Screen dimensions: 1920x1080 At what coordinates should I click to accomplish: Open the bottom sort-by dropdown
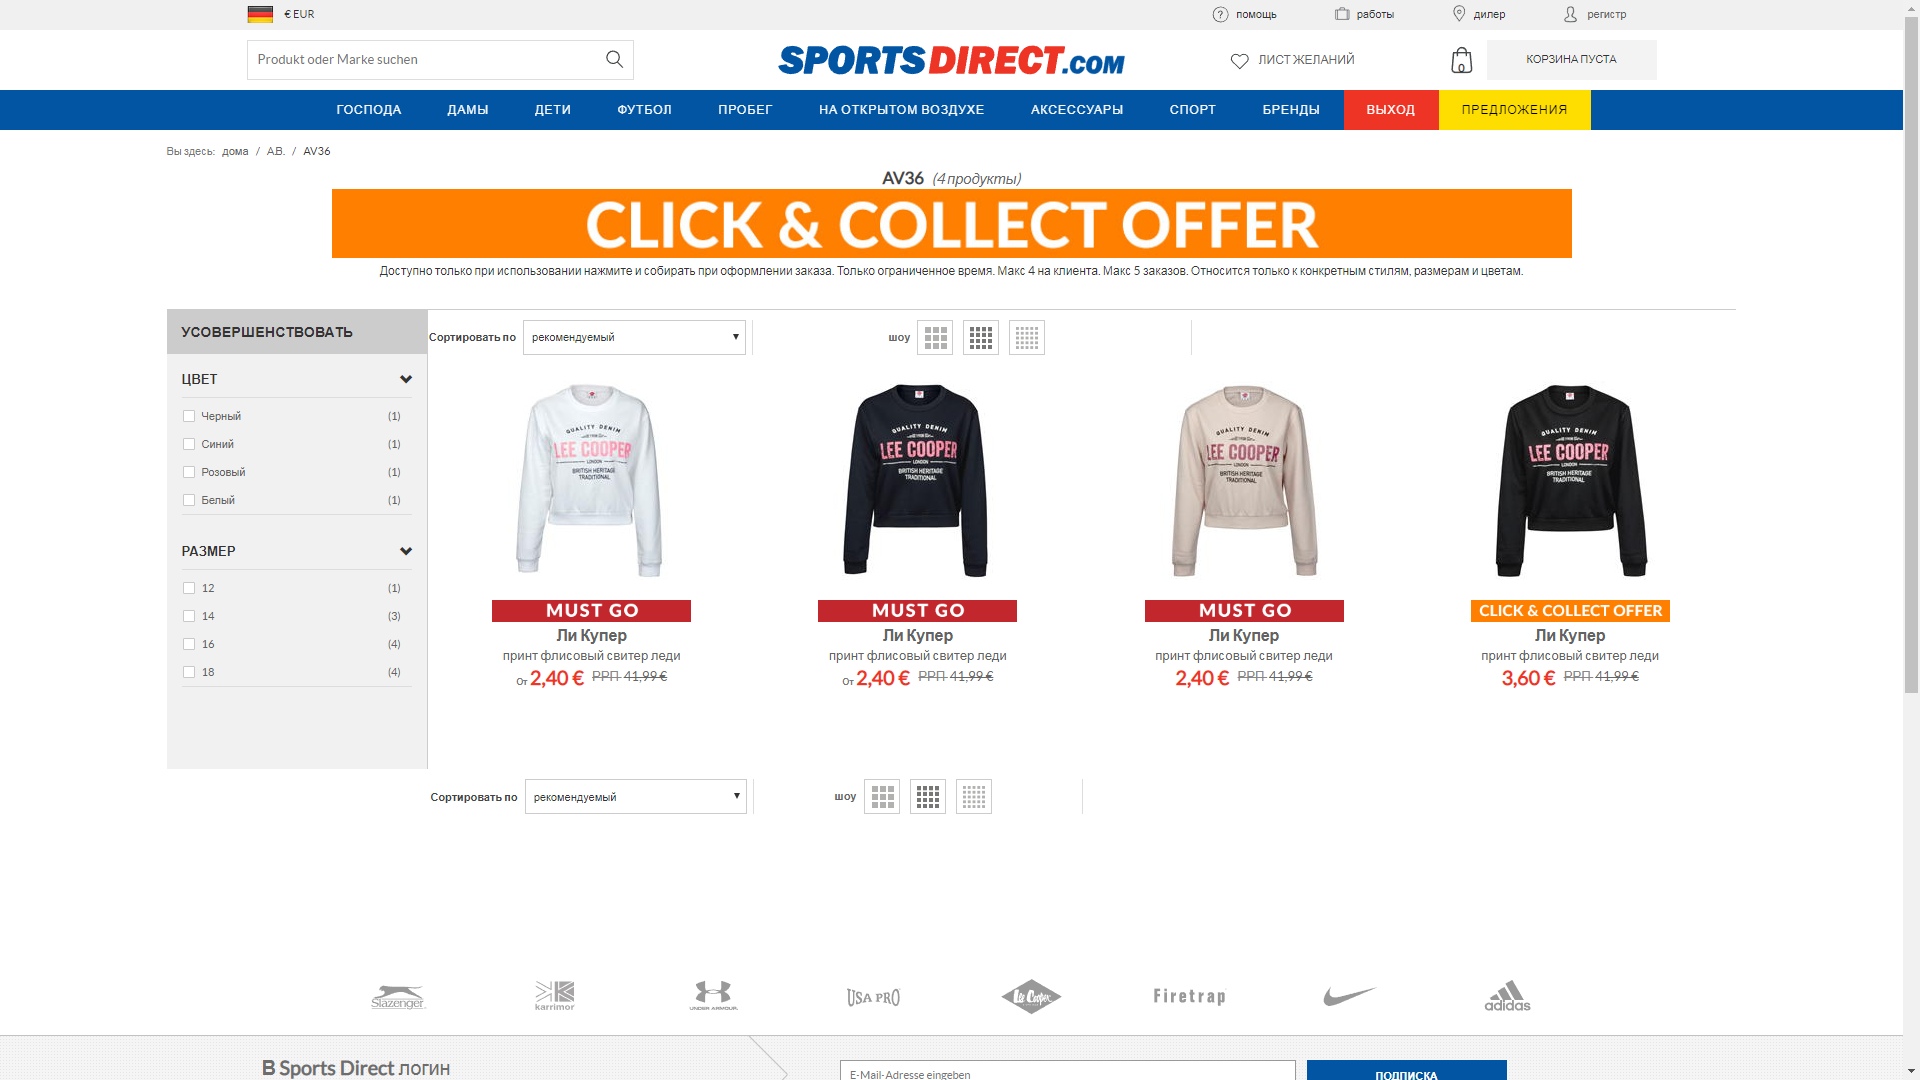(x=636, y=797)
